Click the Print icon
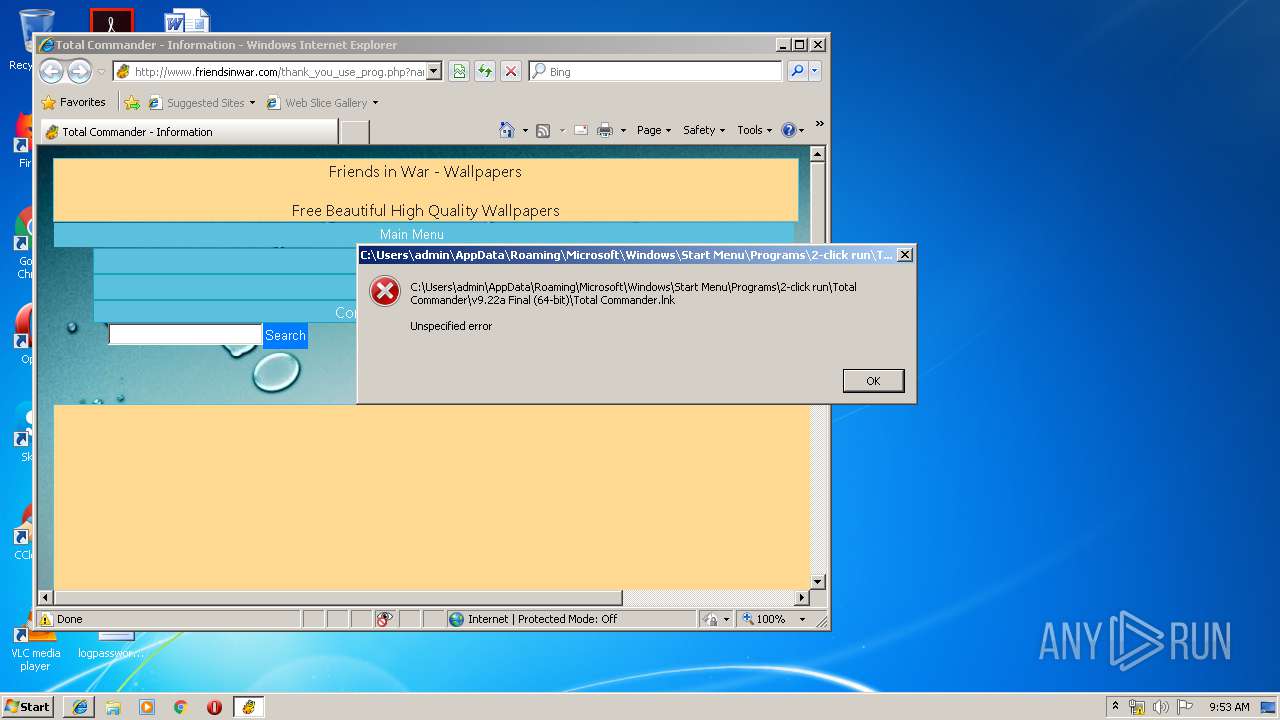1280x720 pixels. coord(605,130)
